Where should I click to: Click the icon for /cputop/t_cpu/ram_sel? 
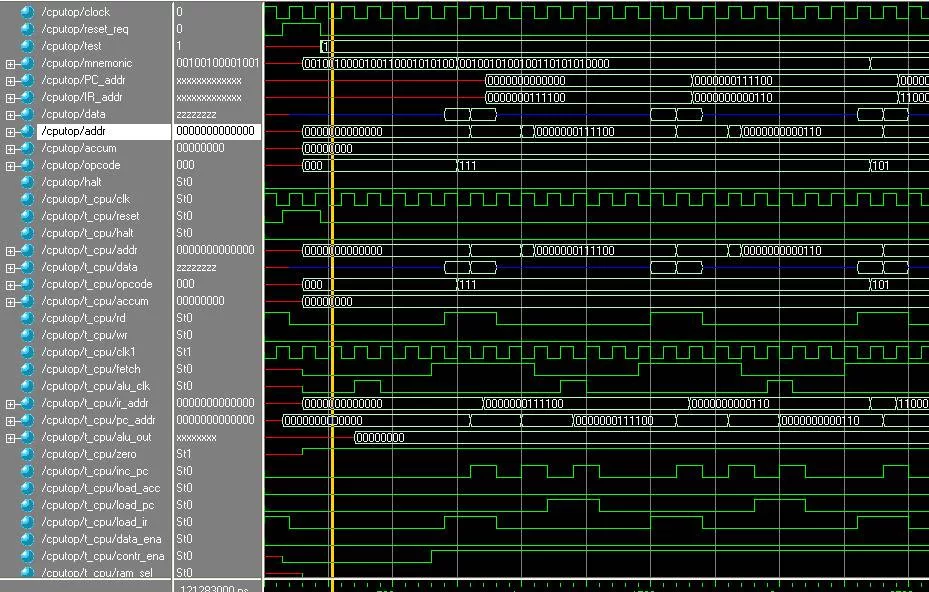pos(27,572)
